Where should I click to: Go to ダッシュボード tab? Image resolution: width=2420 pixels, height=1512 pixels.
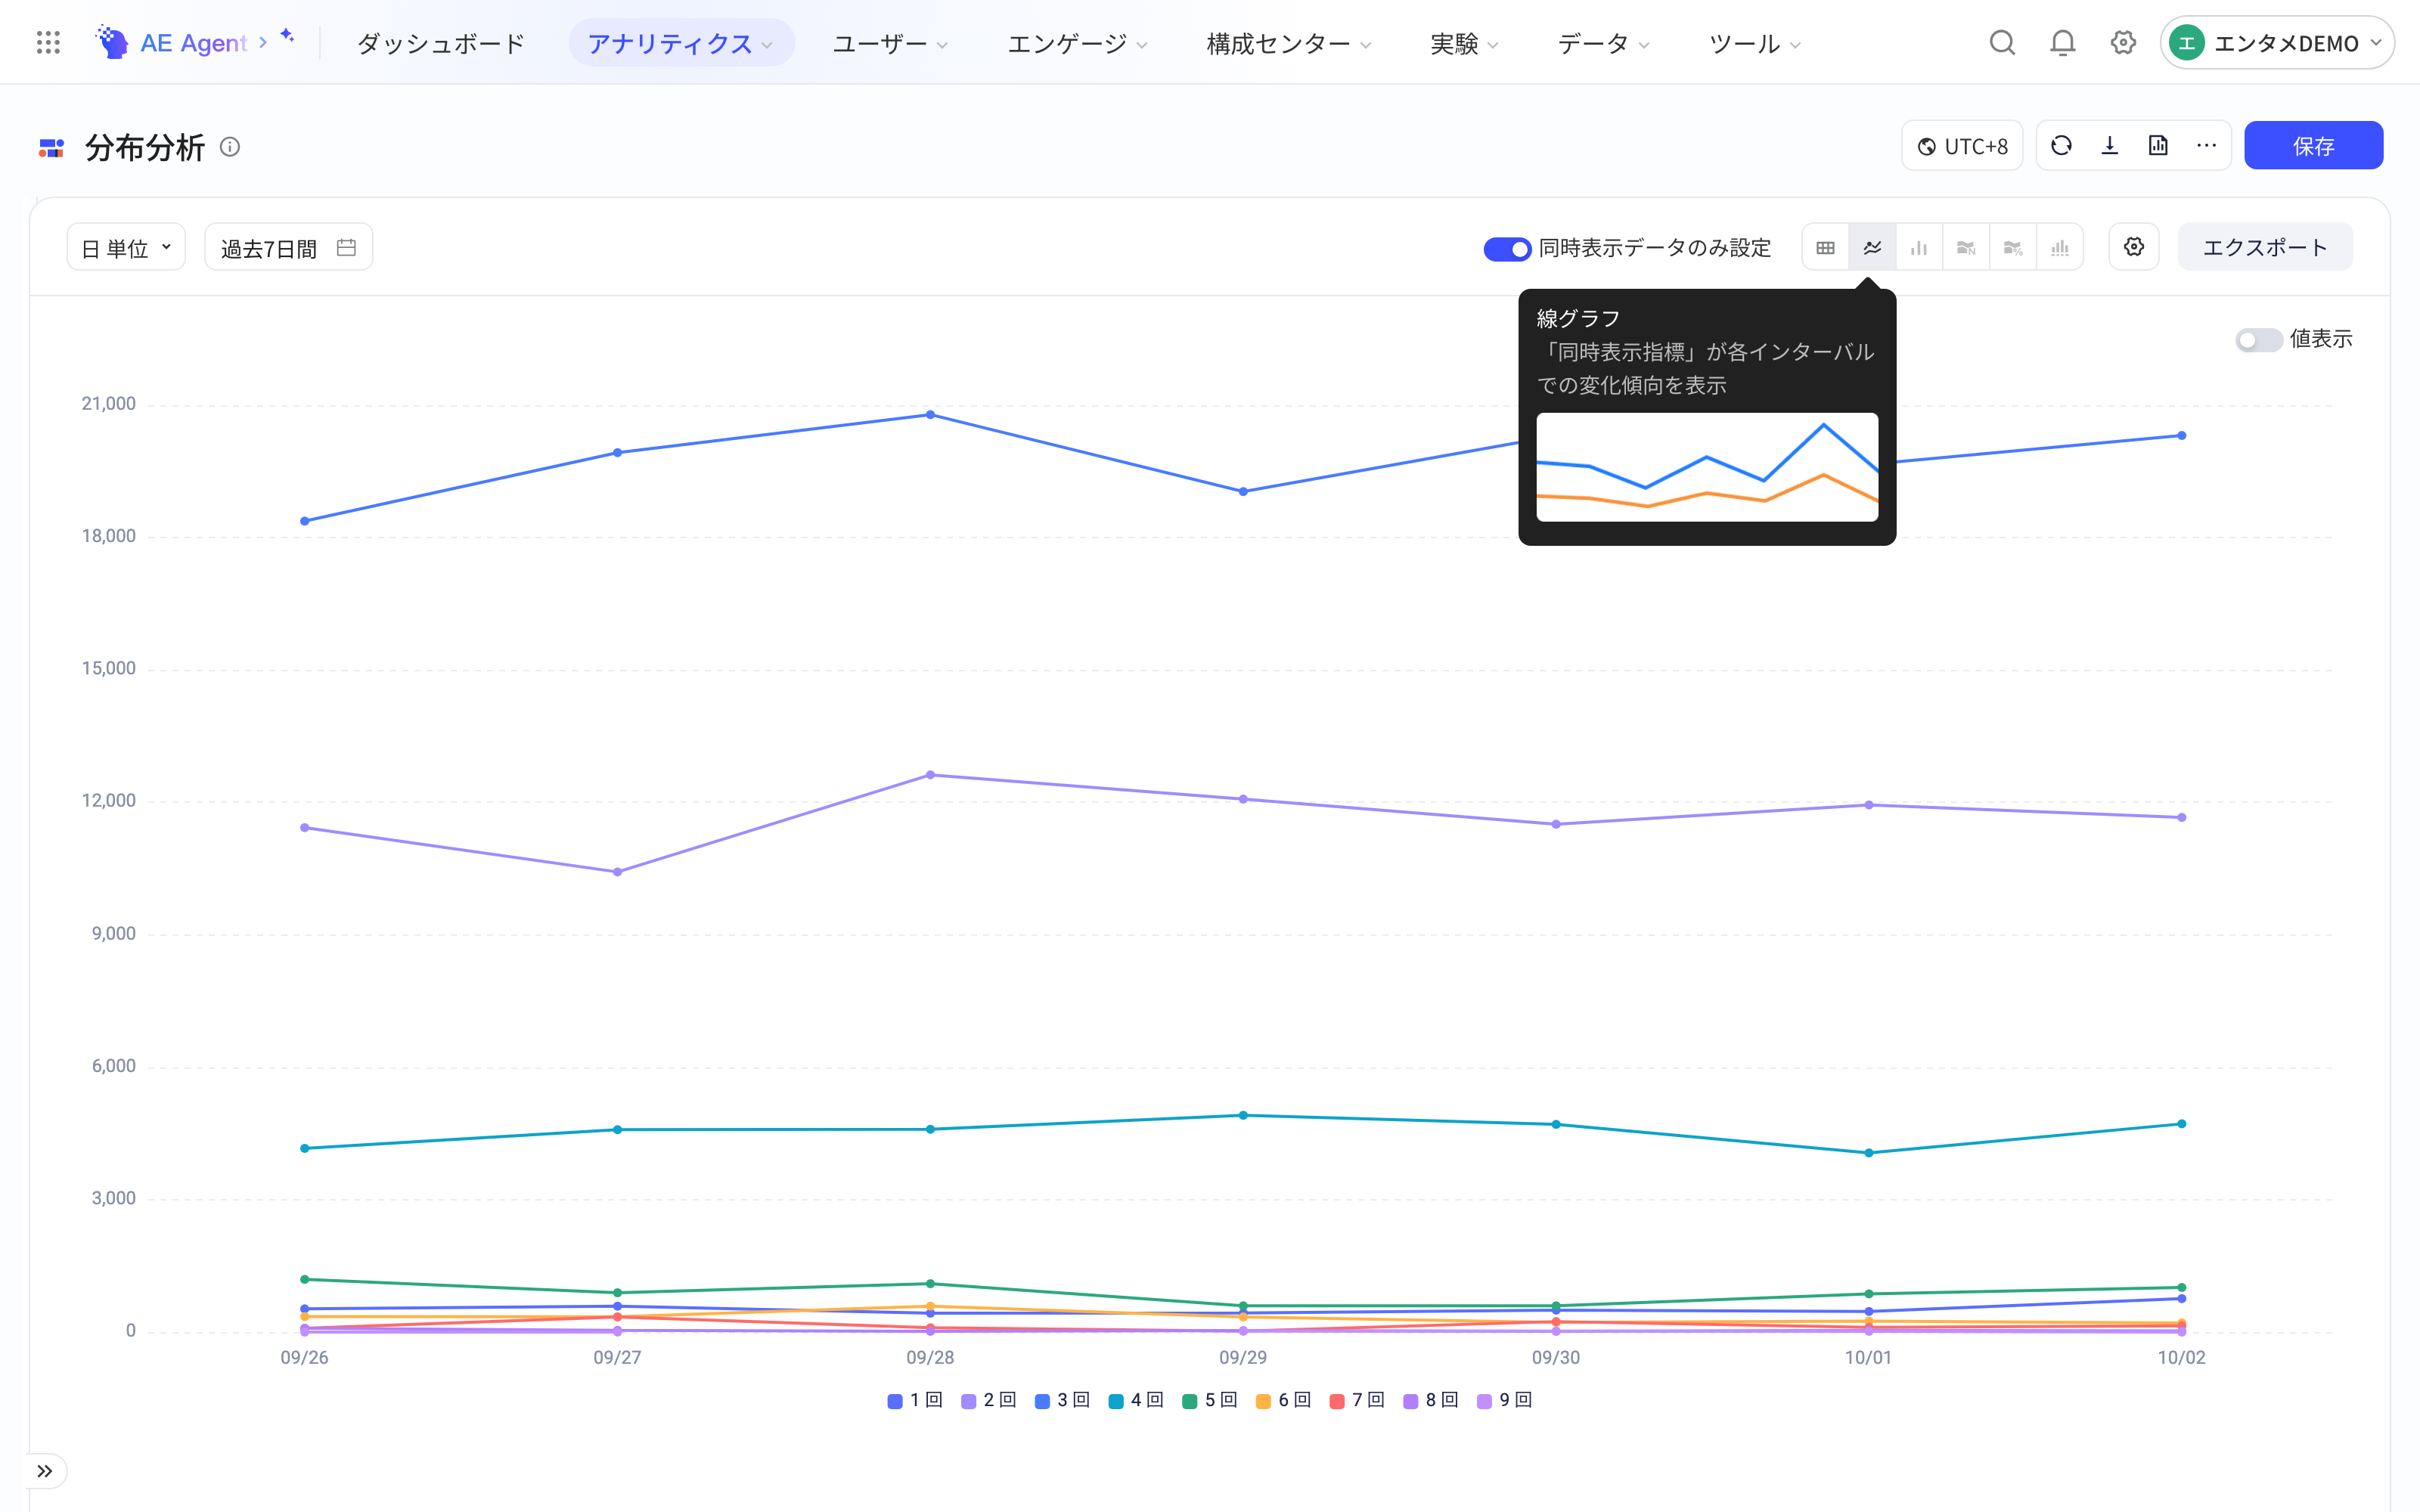(x=441, y=43)
